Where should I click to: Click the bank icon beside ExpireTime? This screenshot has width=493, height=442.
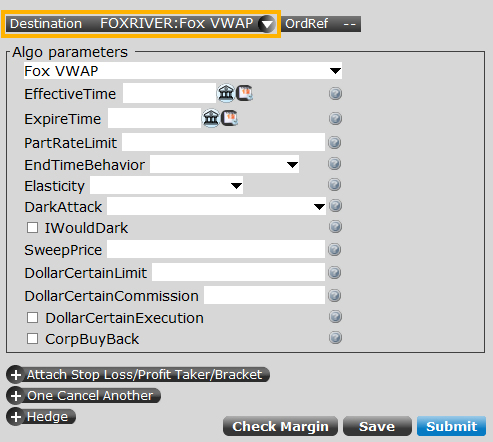tap(211, 118)
